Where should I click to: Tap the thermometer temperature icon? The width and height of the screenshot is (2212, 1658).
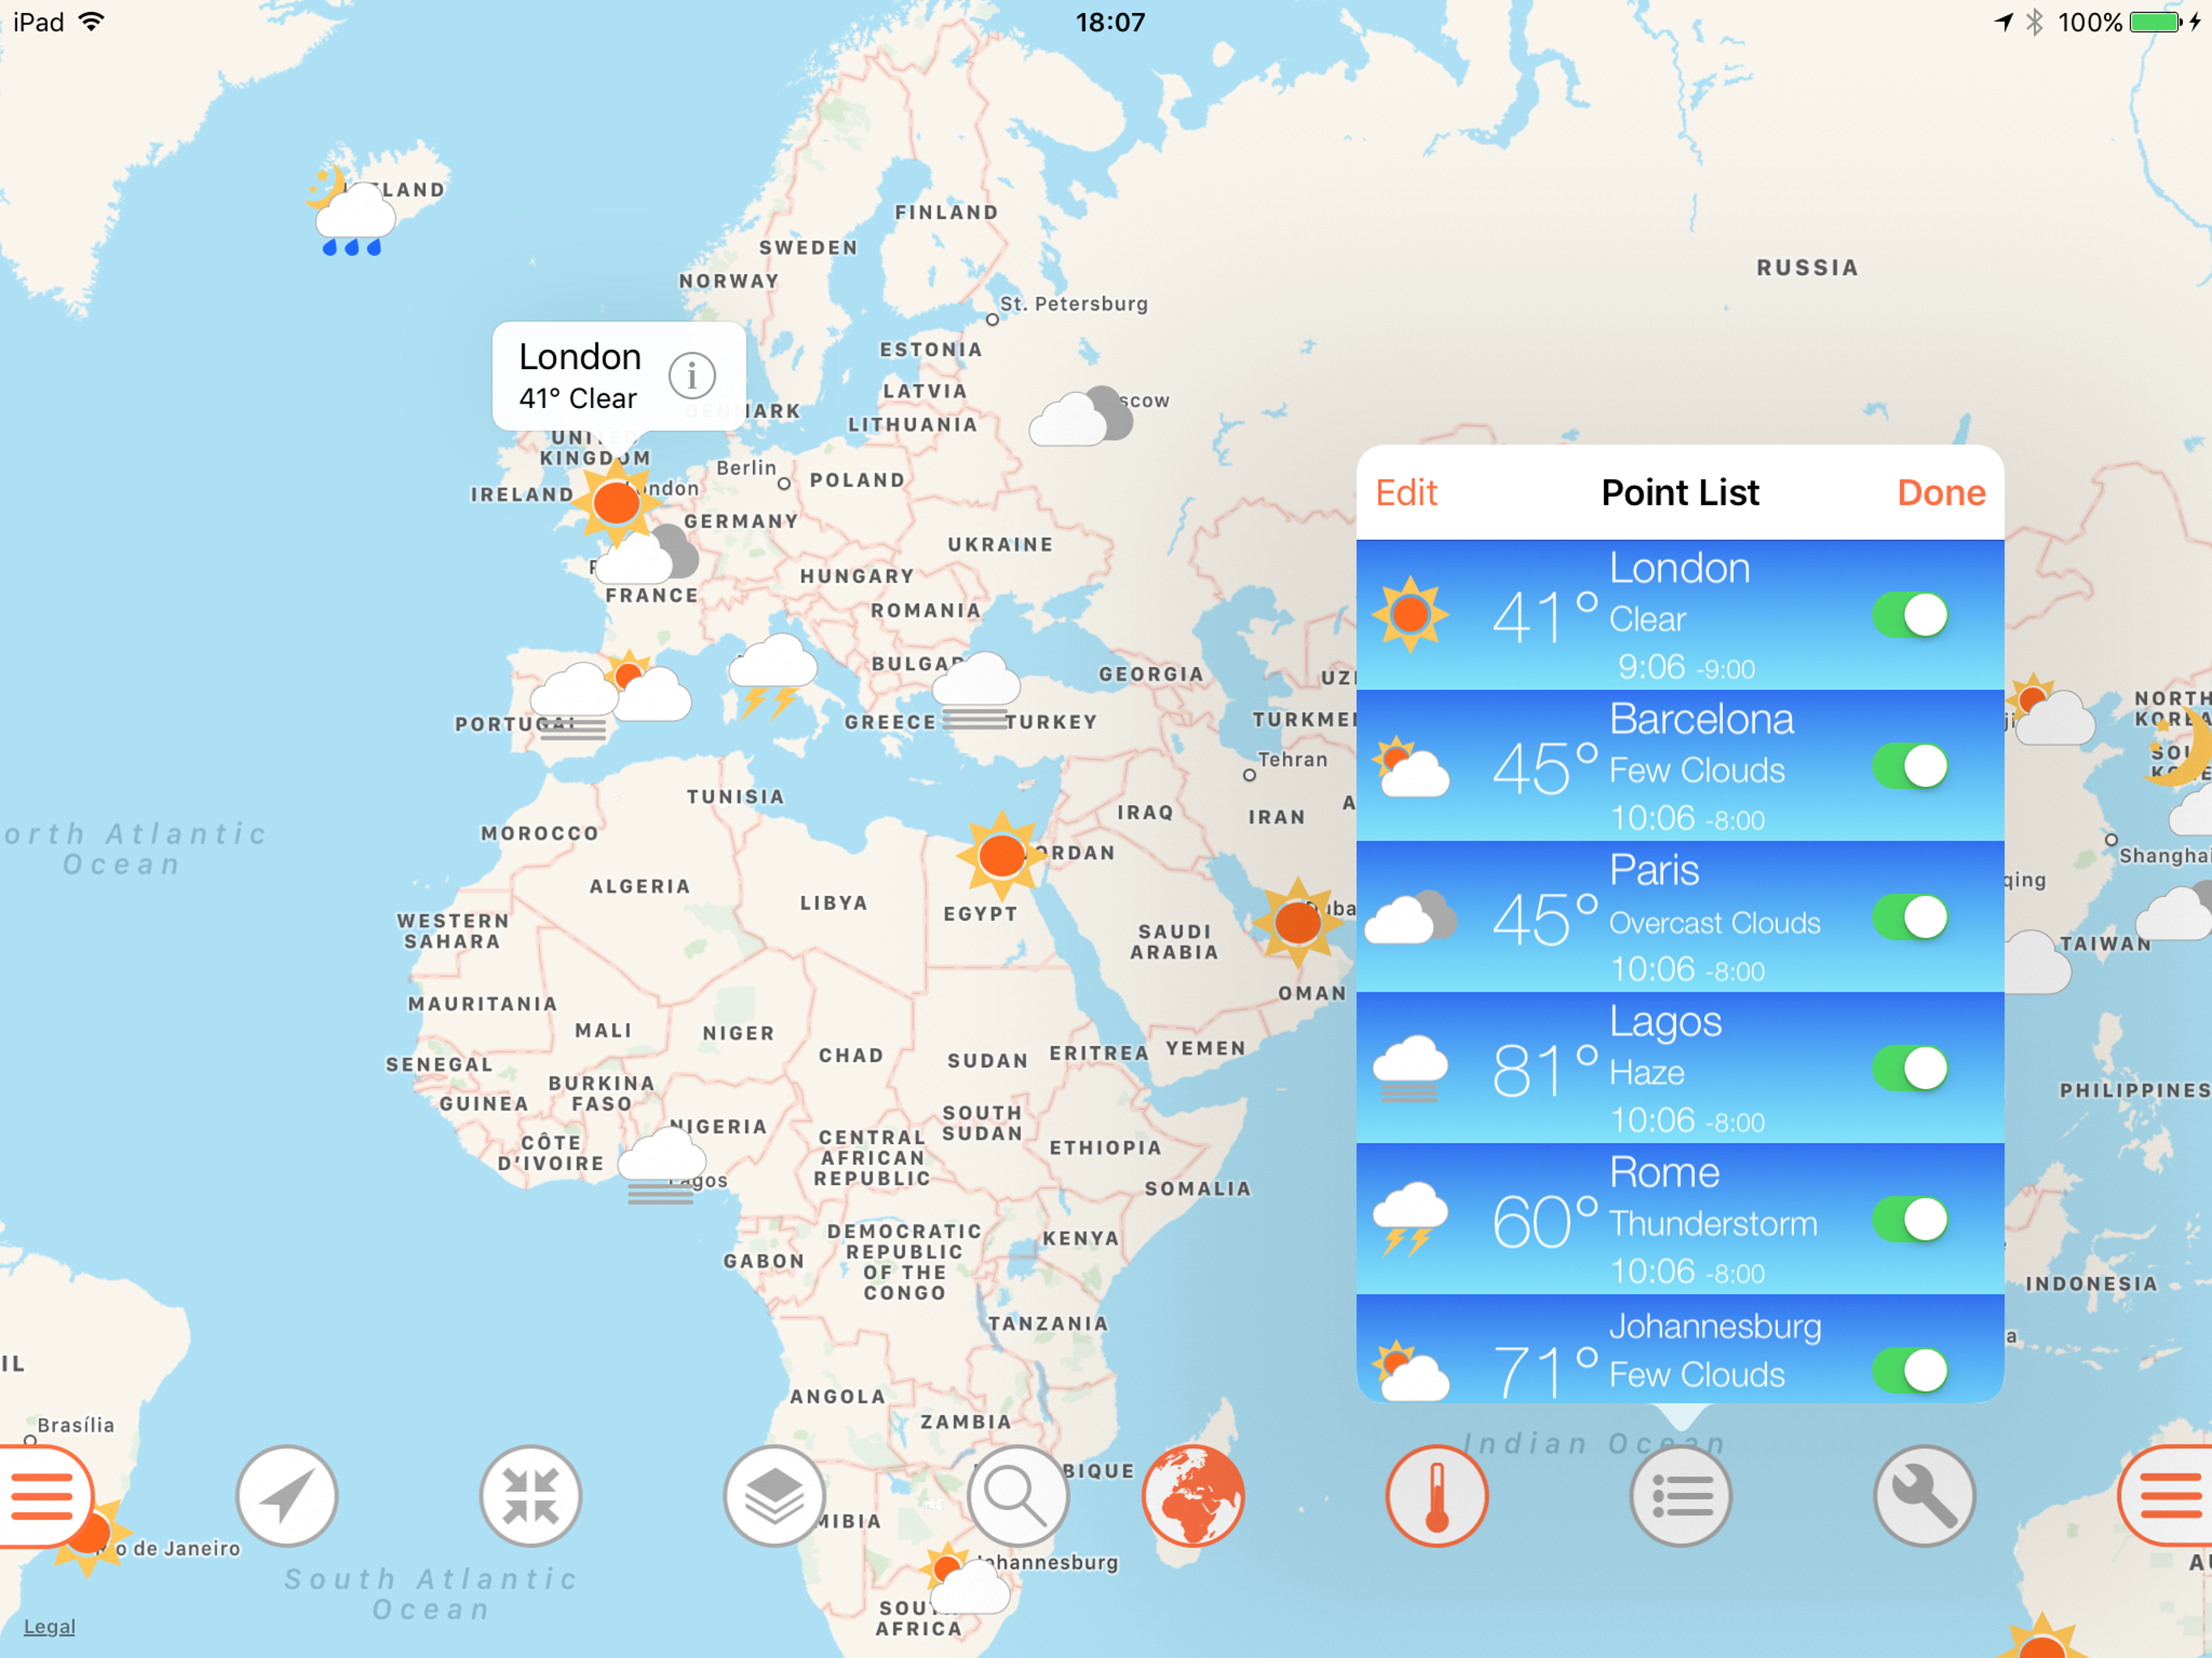point(1436,1496)
